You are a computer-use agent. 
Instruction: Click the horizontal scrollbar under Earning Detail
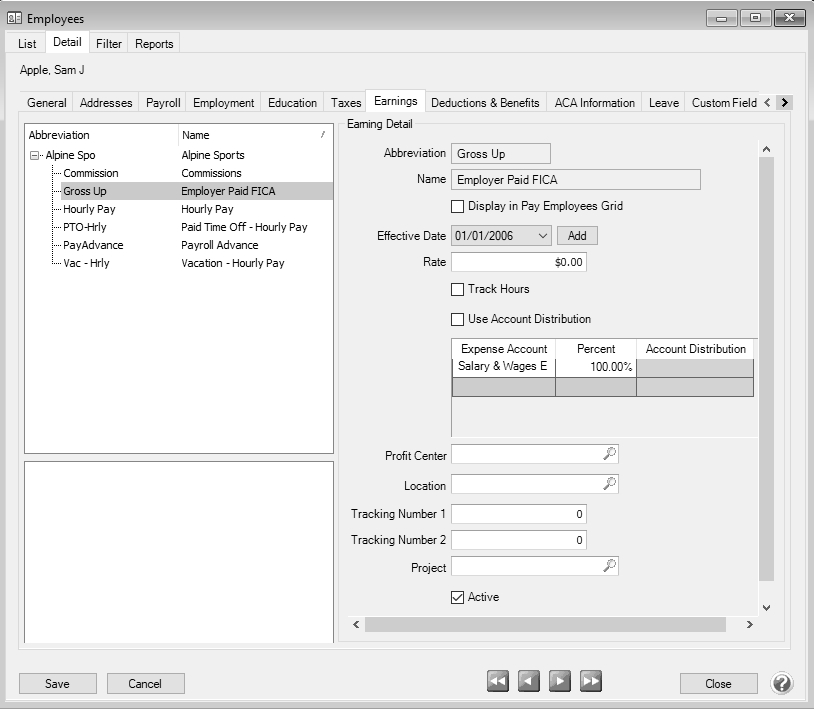pos(545,625)
